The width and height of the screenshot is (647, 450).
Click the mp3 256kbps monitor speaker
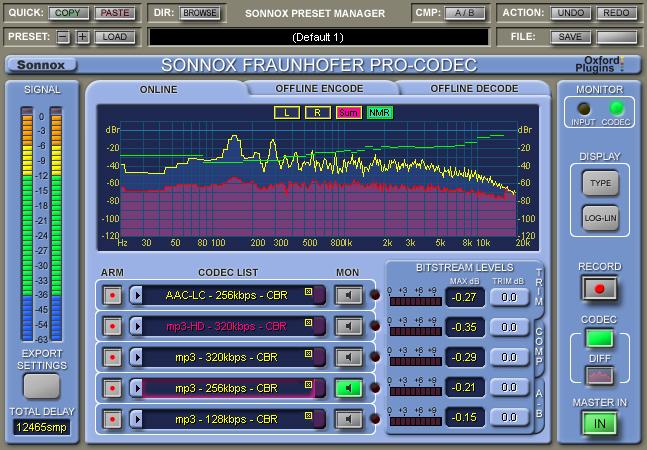point(348,388)
